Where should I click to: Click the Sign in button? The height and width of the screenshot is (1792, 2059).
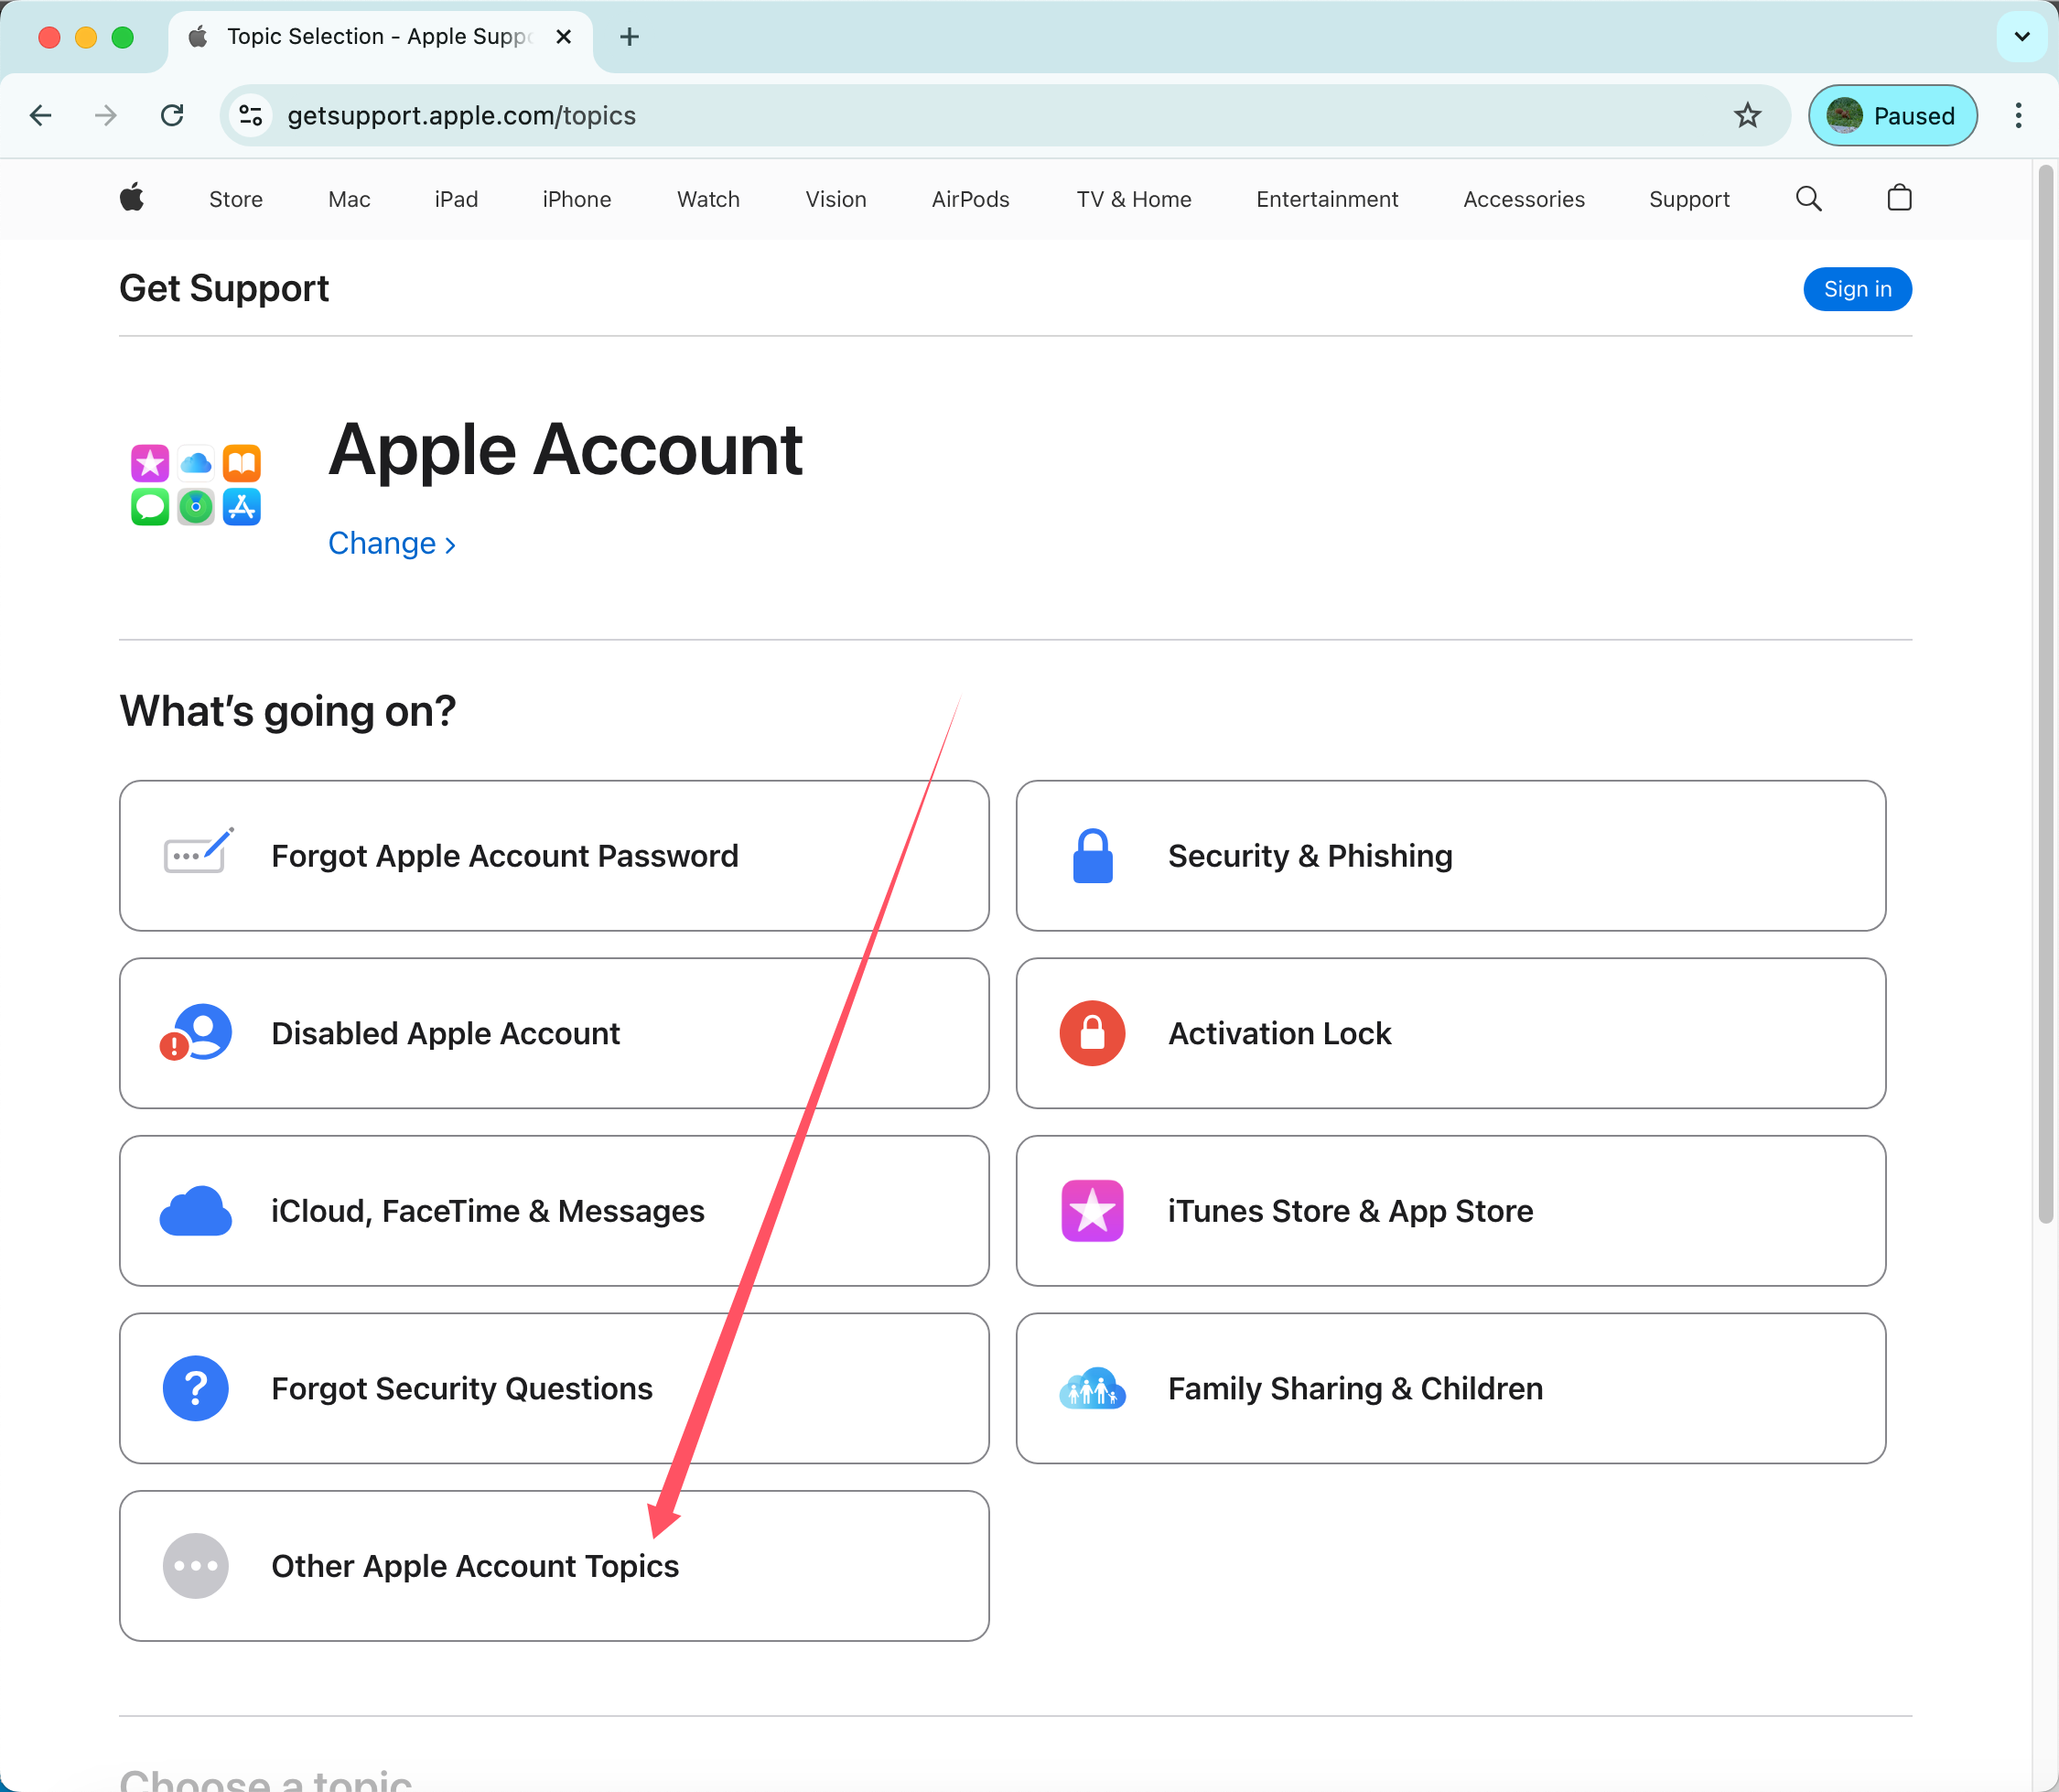pos(1857,289)
